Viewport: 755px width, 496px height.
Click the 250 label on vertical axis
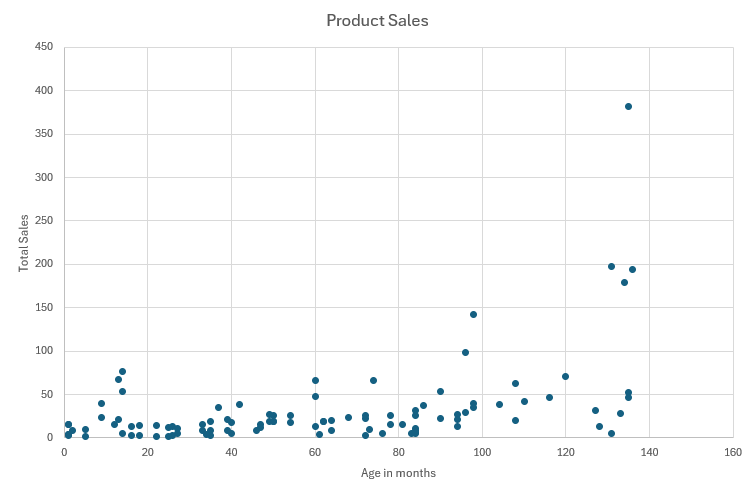45,221
